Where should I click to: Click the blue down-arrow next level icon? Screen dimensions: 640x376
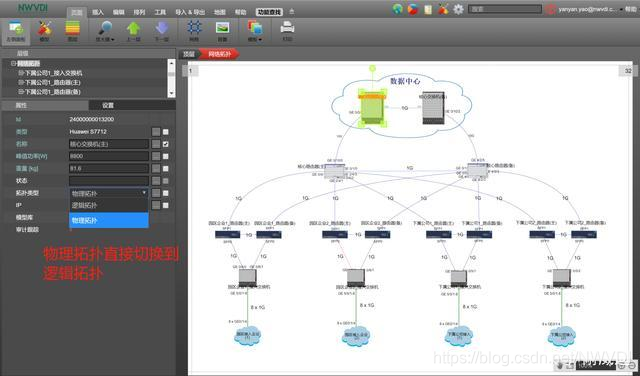click(x=162, y=29)
